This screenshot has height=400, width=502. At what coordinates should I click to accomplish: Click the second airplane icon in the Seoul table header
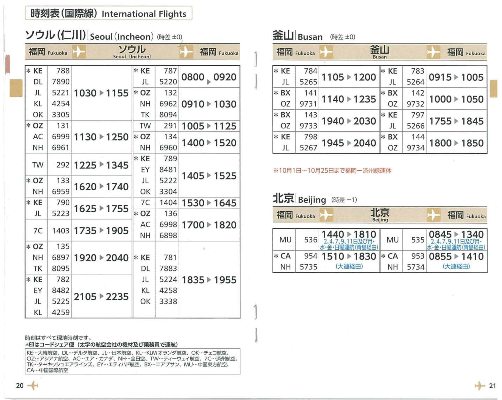coord(186,52)
